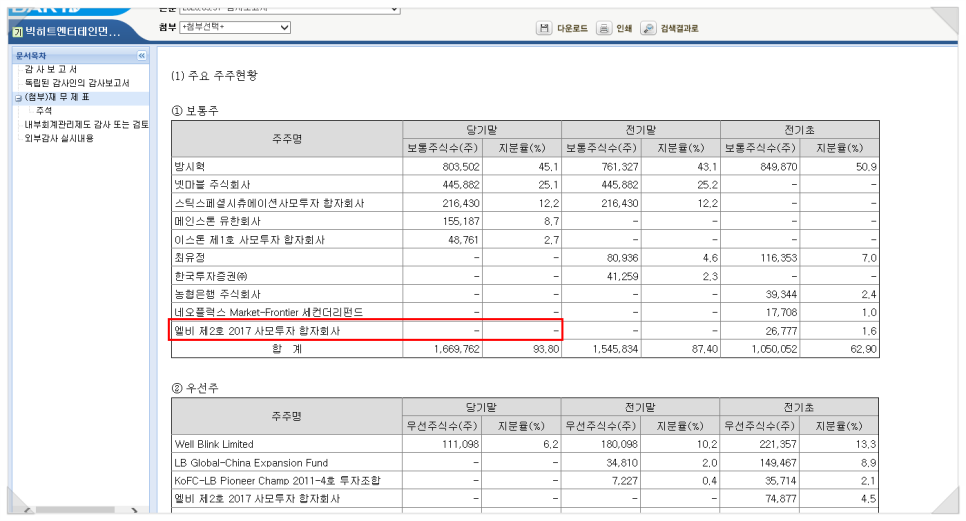
Task: Click the value 74,877 cell
Action: coord(760,499)
